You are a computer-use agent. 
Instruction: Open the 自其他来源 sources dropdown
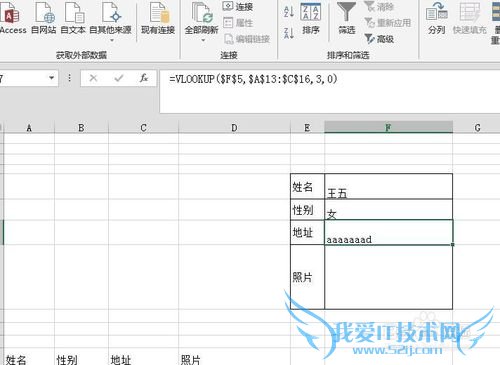111,23
